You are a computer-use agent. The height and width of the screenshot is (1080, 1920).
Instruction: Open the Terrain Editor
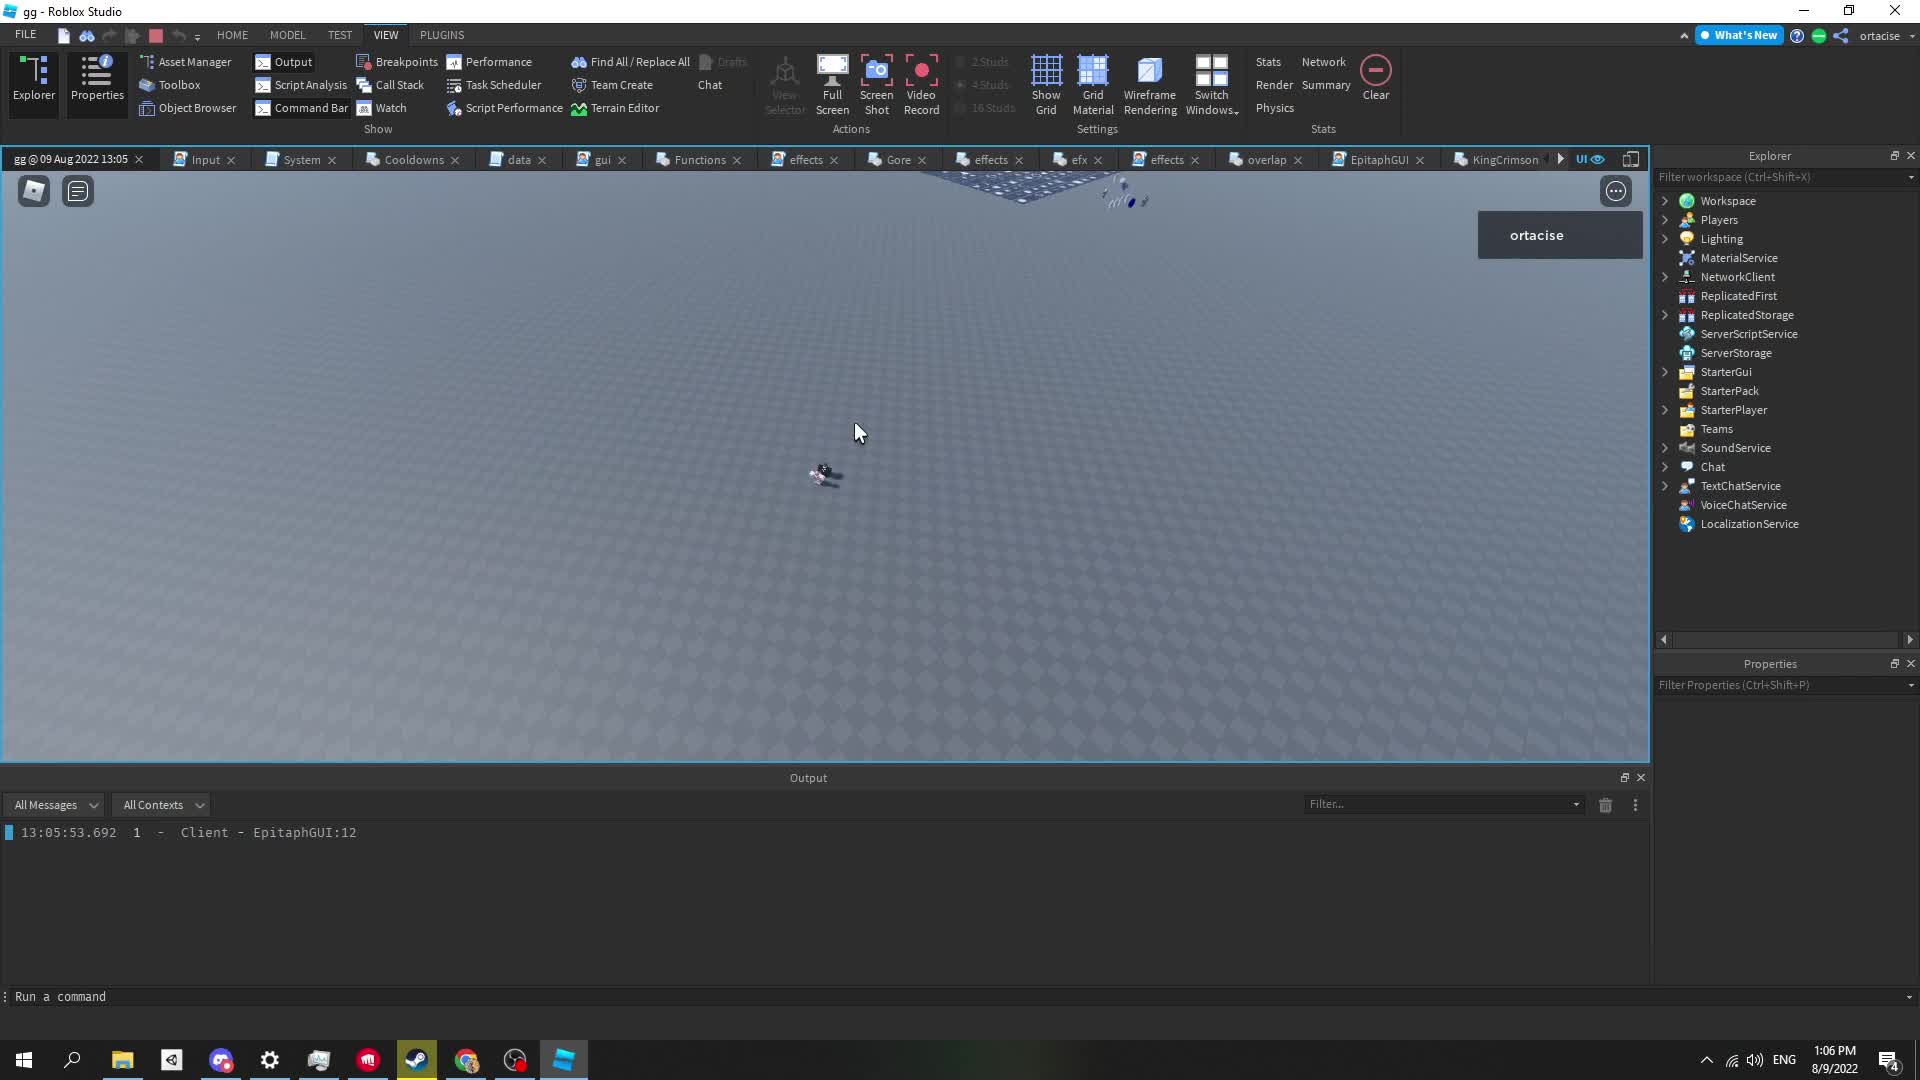point(615,108)
